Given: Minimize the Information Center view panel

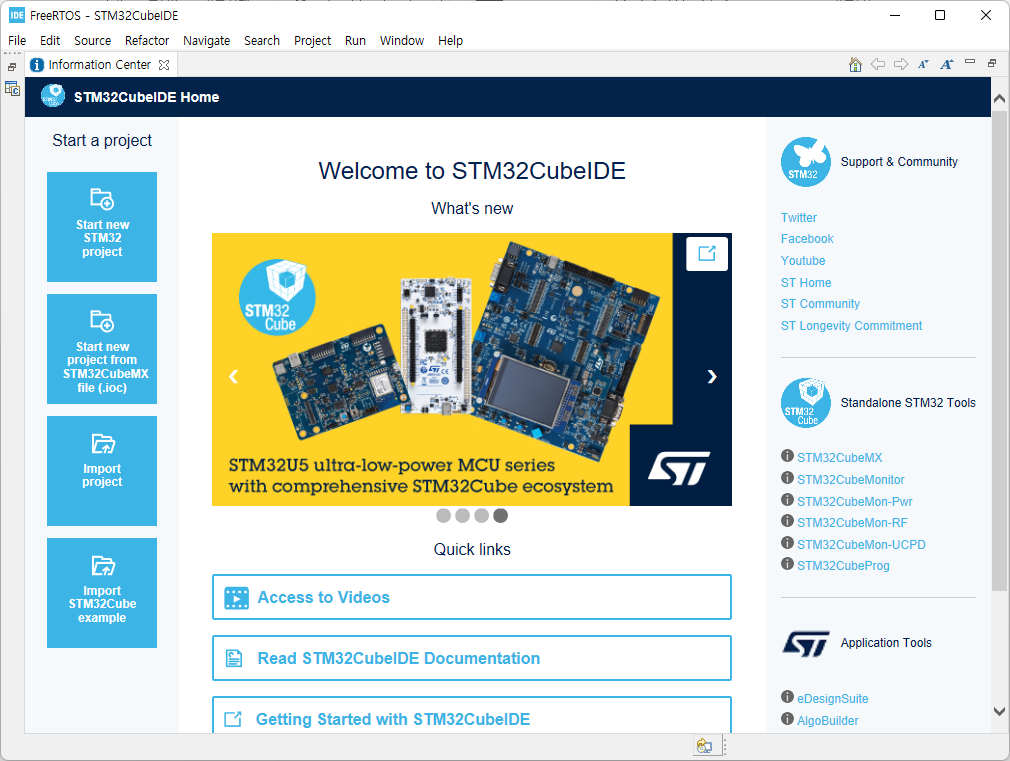Looking at the screenshot, I should click(969, 62).
